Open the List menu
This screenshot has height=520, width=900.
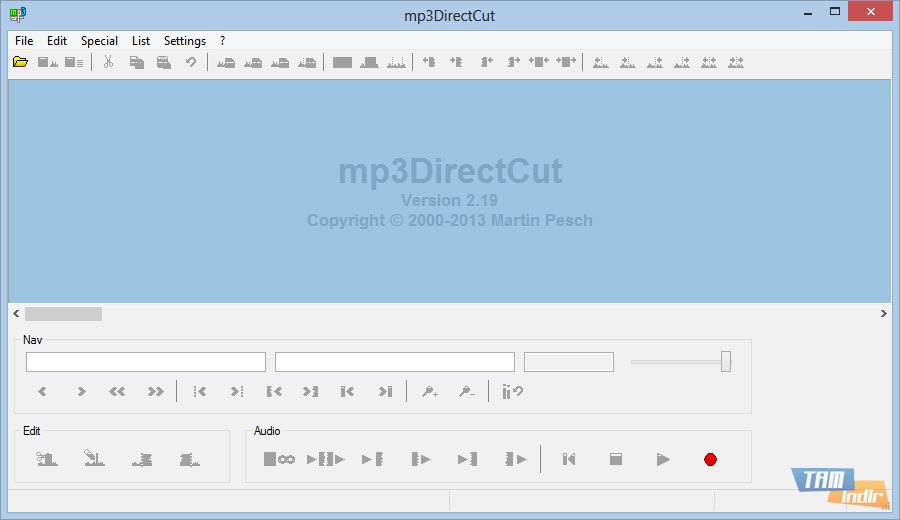click(141, 41)
